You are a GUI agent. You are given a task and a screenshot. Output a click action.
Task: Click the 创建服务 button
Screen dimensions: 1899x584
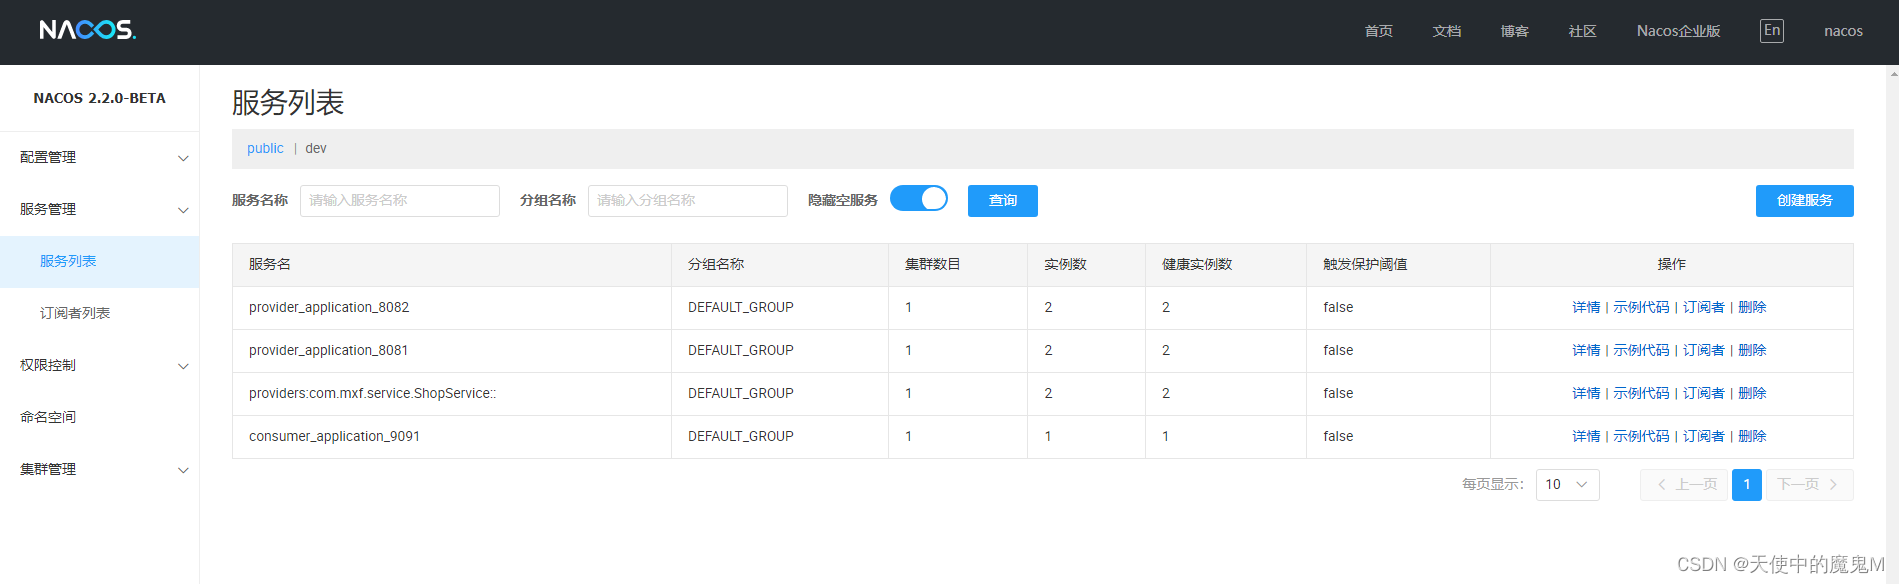coord(1805,201)
